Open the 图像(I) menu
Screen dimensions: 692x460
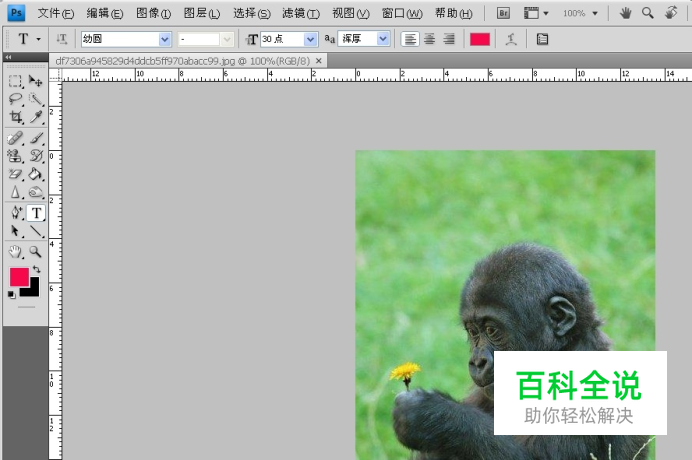click(153, 14)
